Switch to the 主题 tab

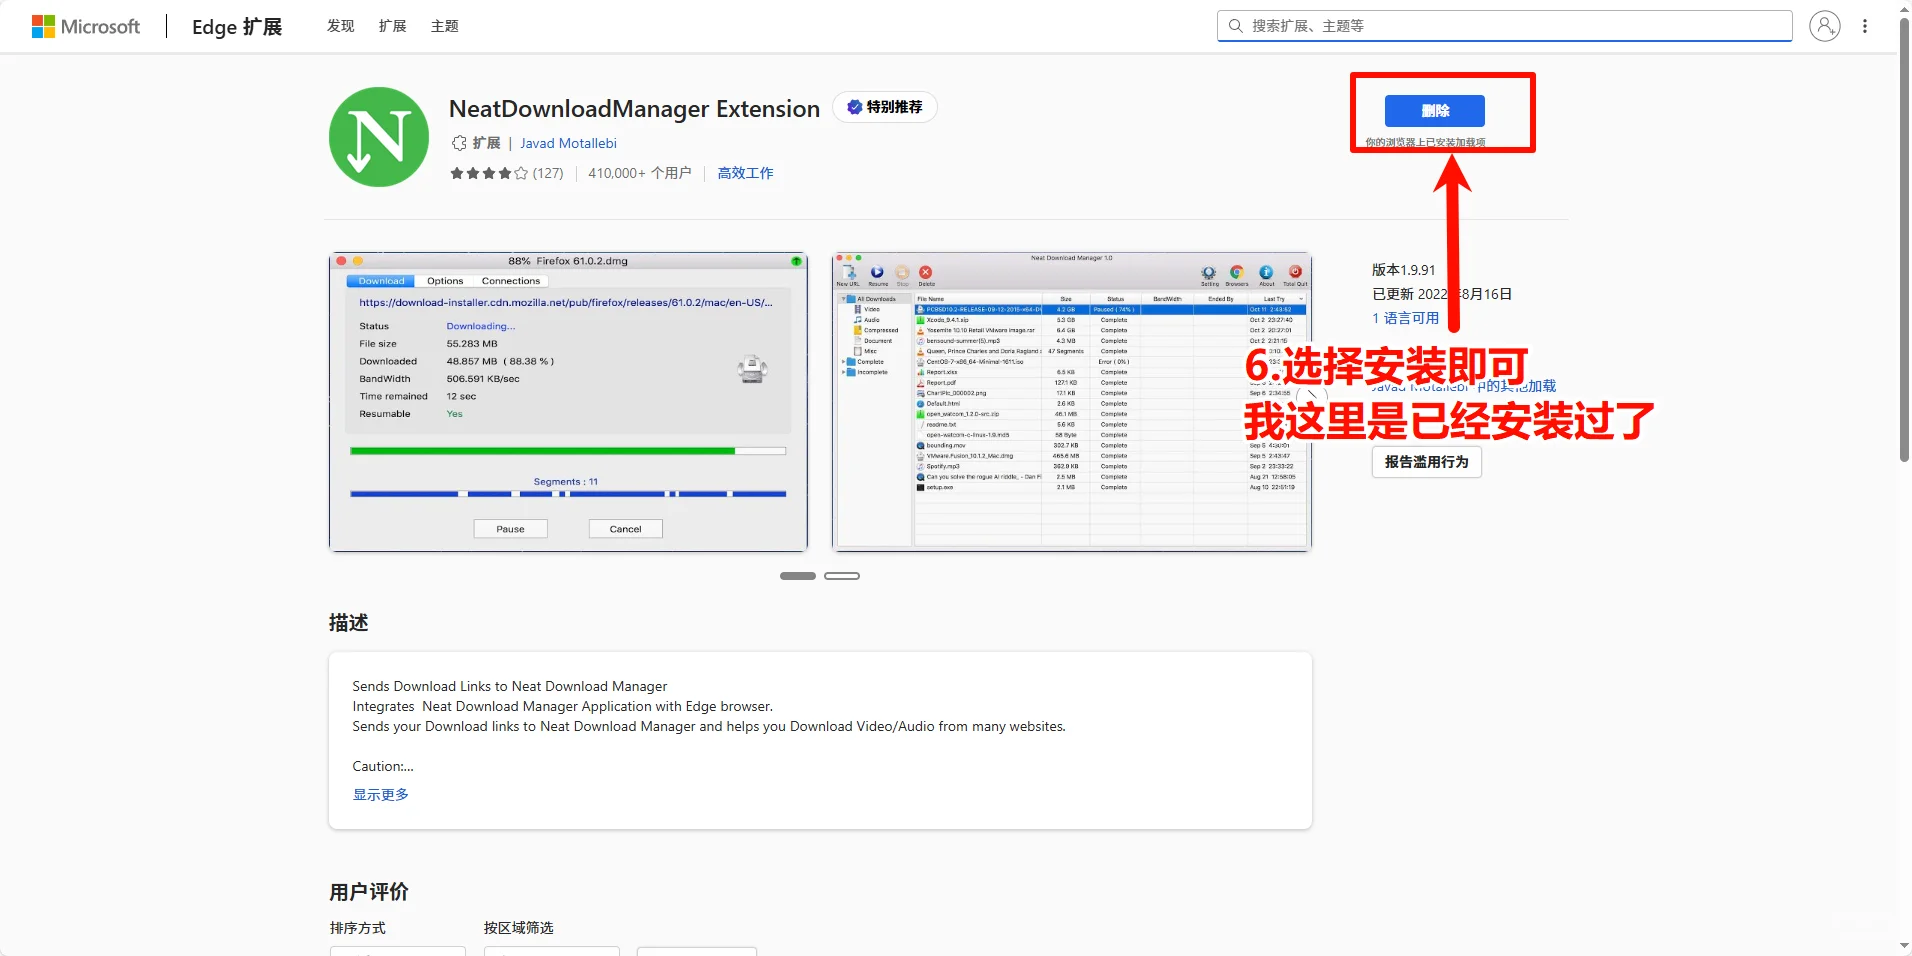point(445,26)
